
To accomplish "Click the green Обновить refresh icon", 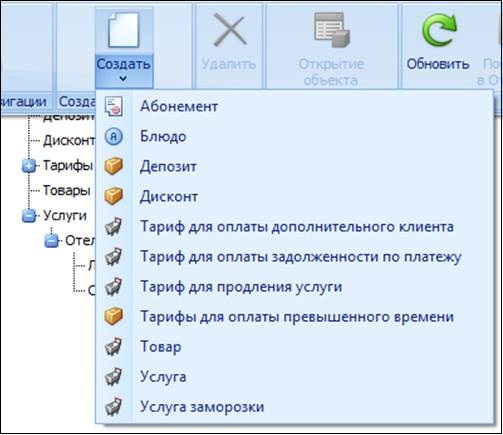I will click(x=439, y=30).
